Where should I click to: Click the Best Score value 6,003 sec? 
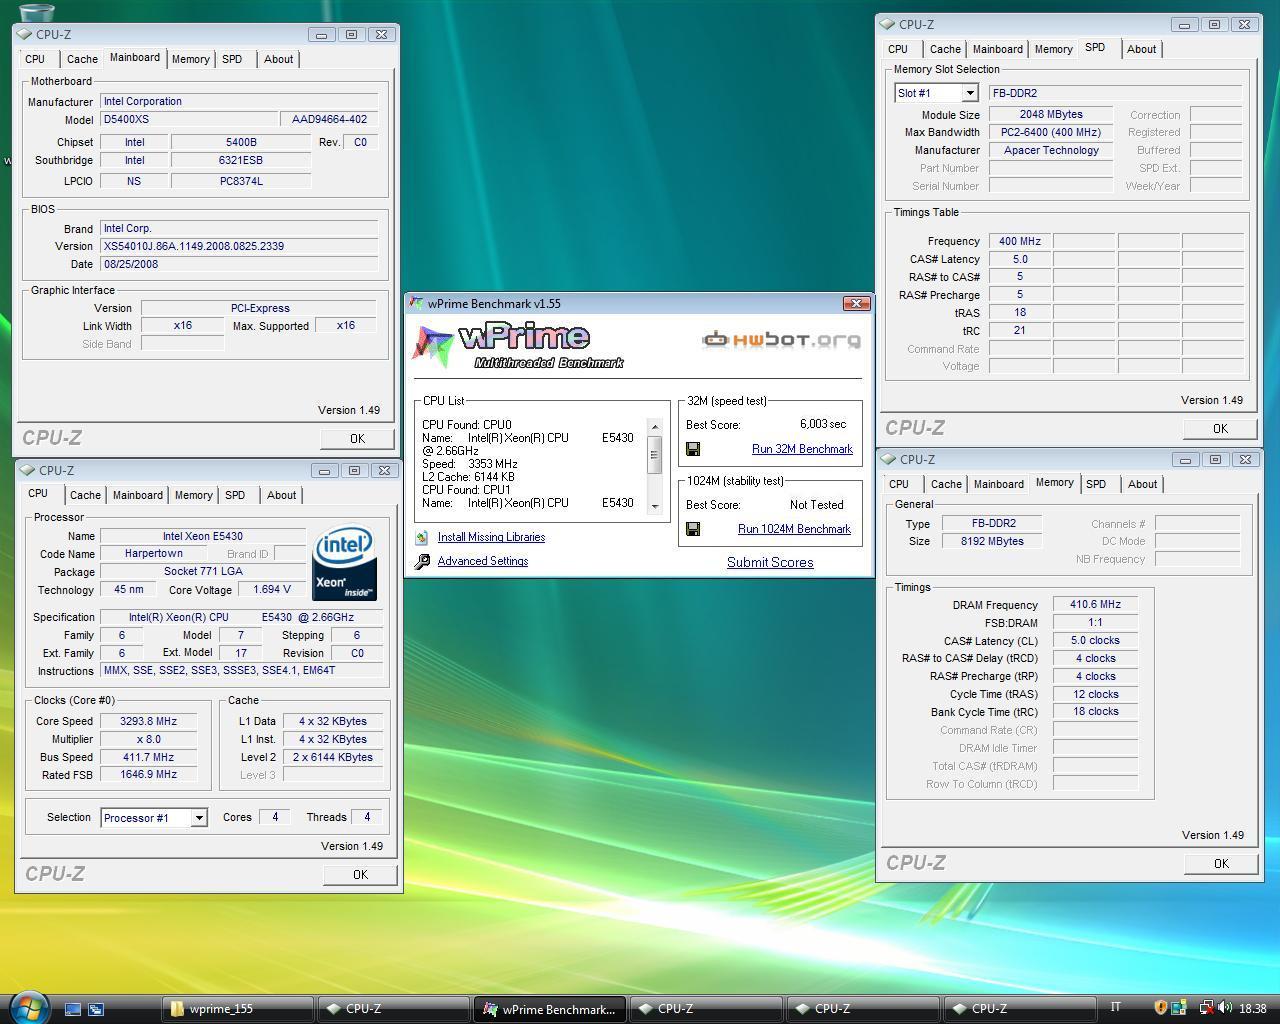pos(823,424)
